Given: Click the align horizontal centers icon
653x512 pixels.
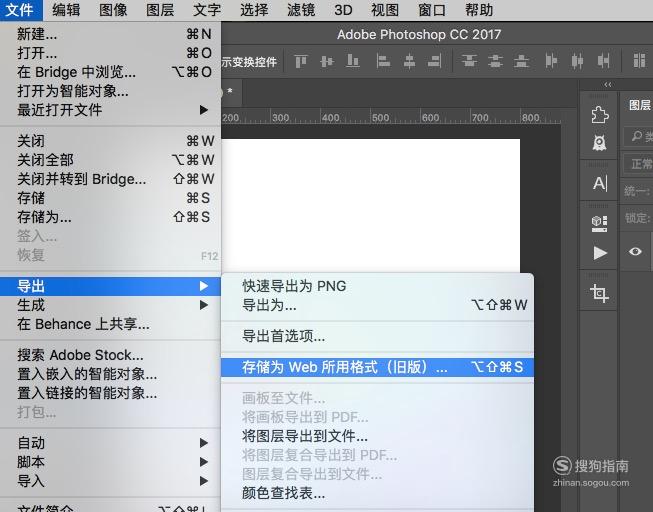Looking at the screenshot, I should click(409, 62).
